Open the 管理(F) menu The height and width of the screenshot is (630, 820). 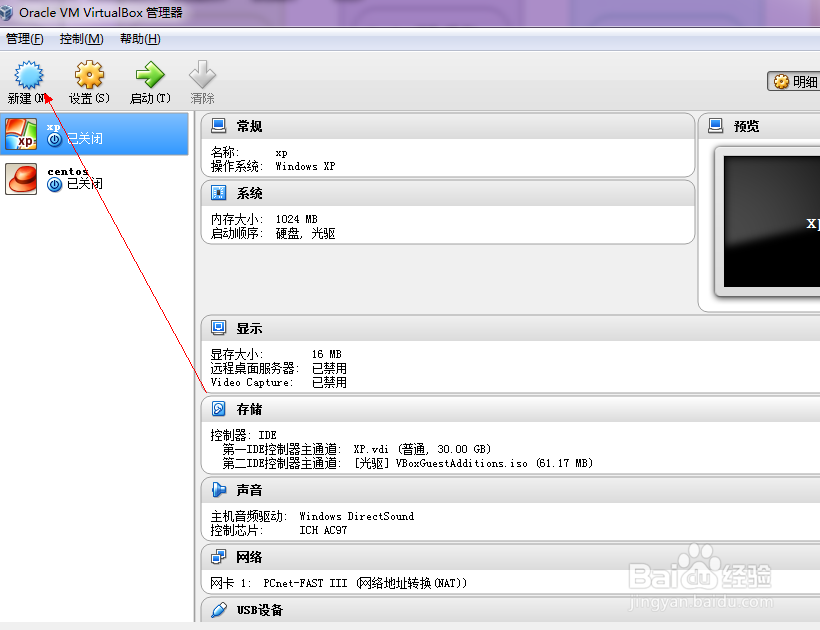point(24,38)
